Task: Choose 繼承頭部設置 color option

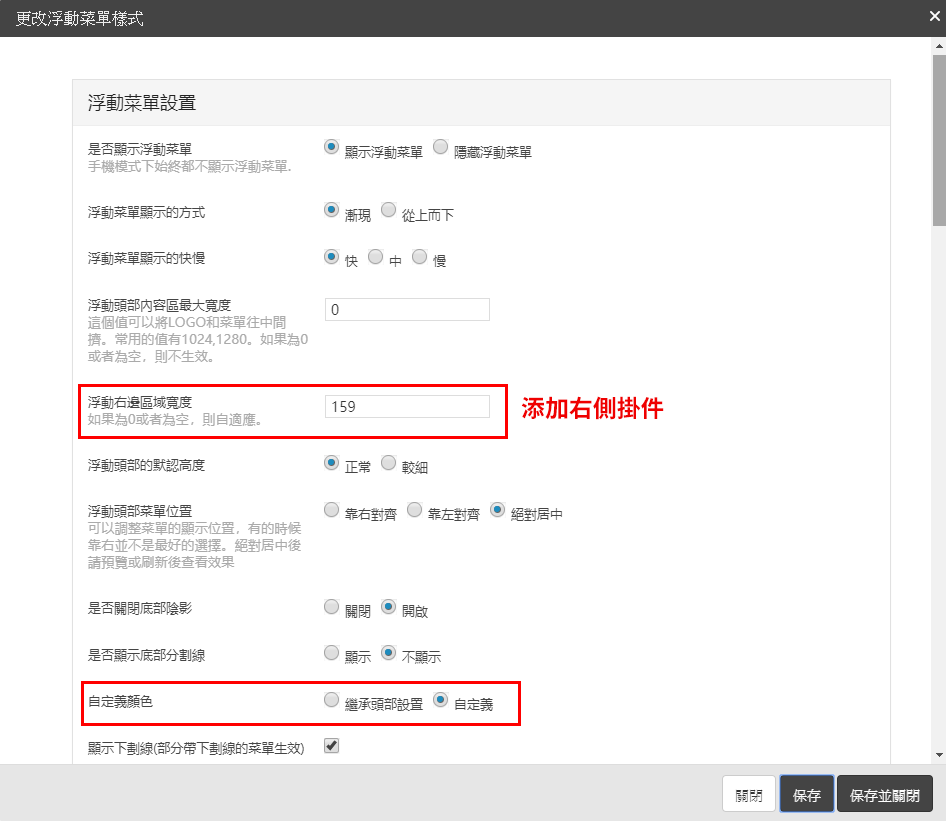Action: [331, 700]
